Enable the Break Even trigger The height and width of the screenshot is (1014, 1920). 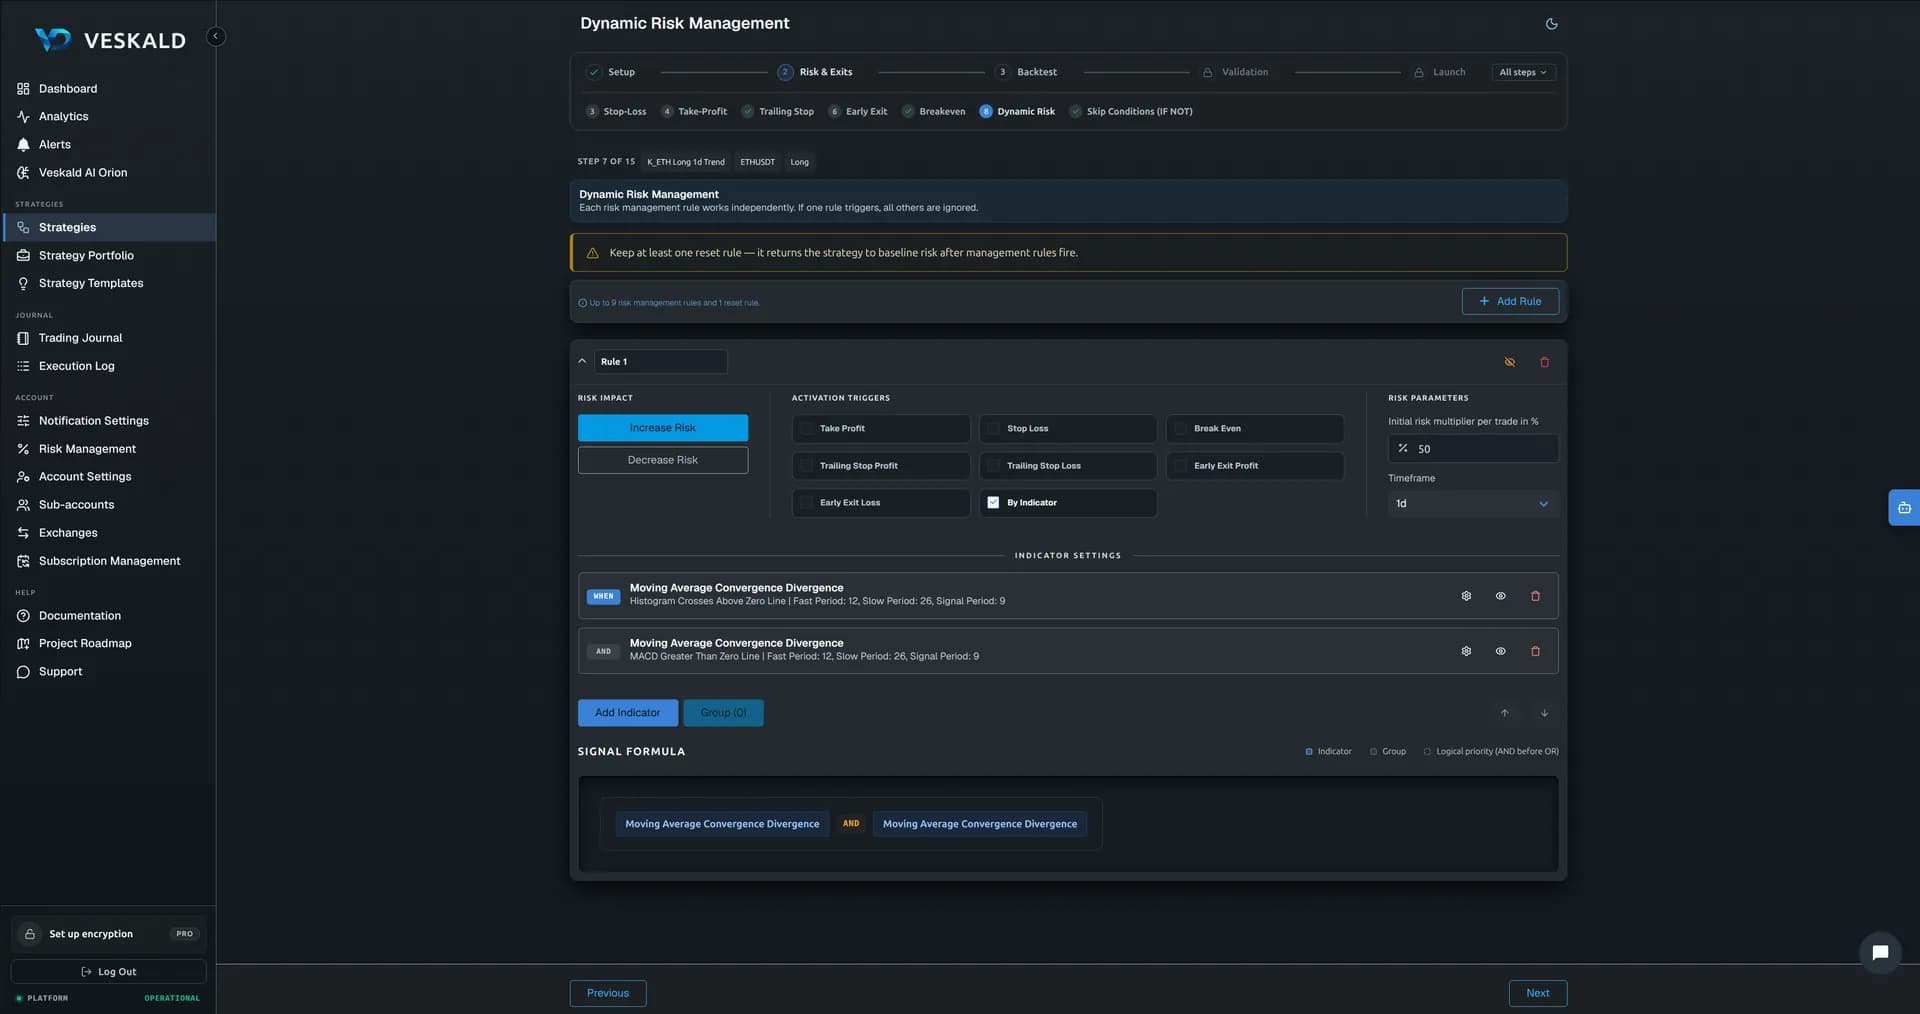pyautogui.click(x=1255, y=429)
